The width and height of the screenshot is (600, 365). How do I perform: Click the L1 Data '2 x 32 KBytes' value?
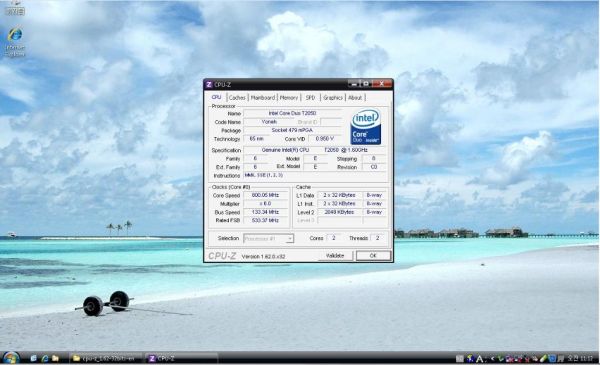point(339,195)
